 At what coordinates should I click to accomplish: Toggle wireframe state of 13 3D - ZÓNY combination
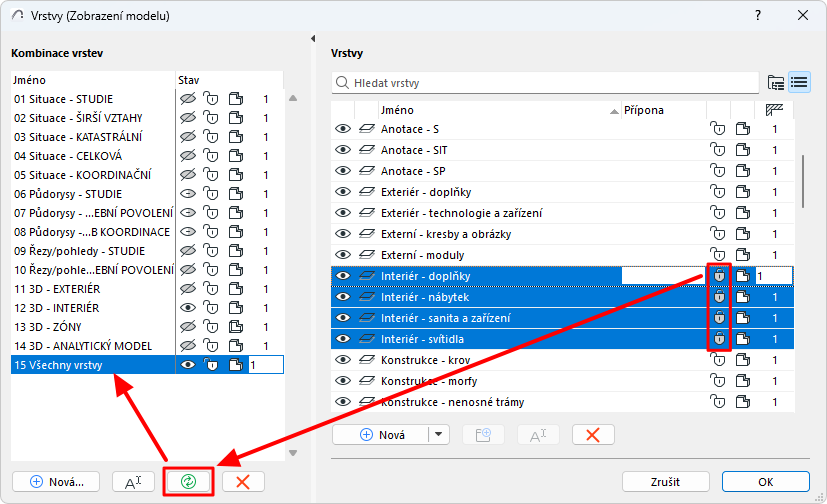(236, 327)
